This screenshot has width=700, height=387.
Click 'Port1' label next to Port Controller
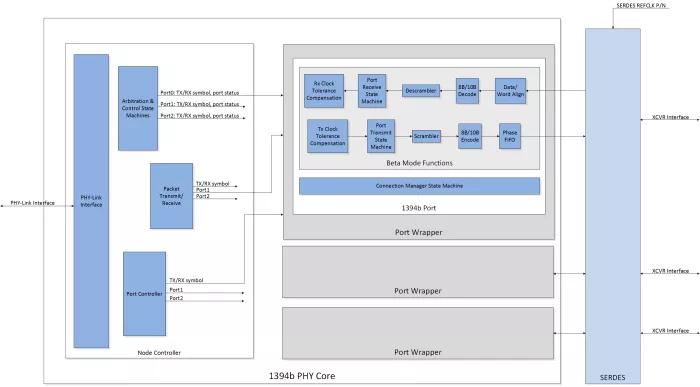coord(176,290)
